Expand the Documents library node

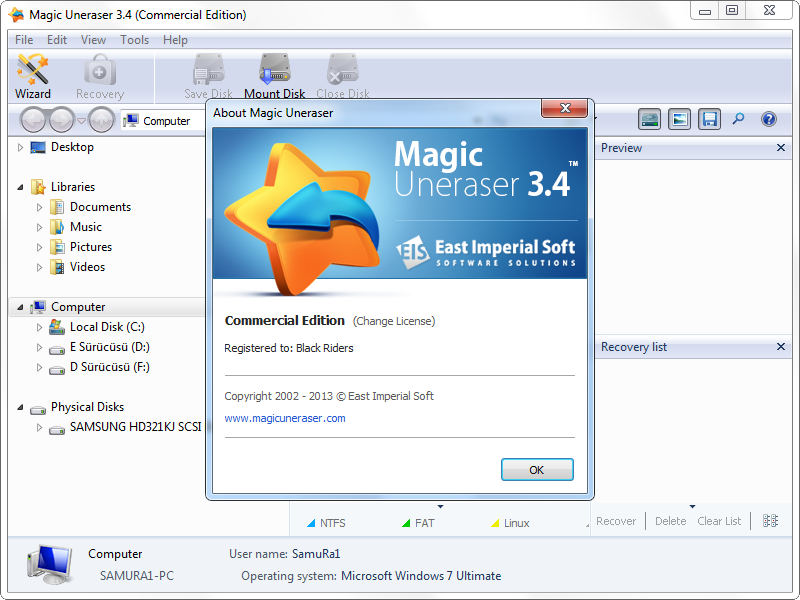point(39,207)
